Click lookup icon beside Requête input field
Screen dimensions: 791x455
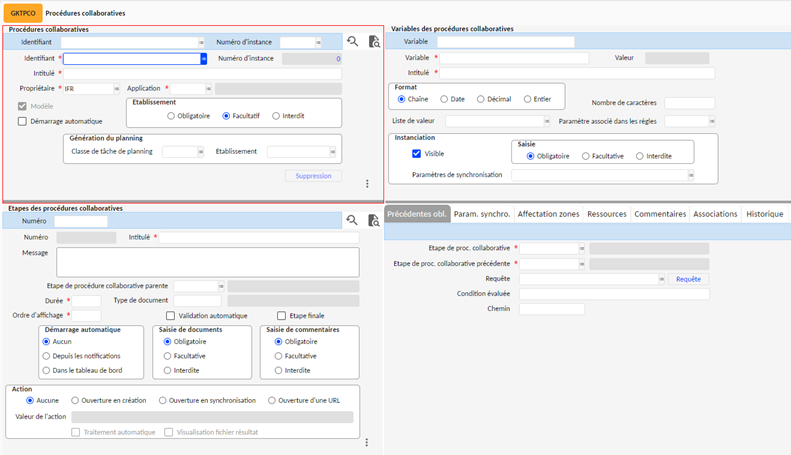661,279
